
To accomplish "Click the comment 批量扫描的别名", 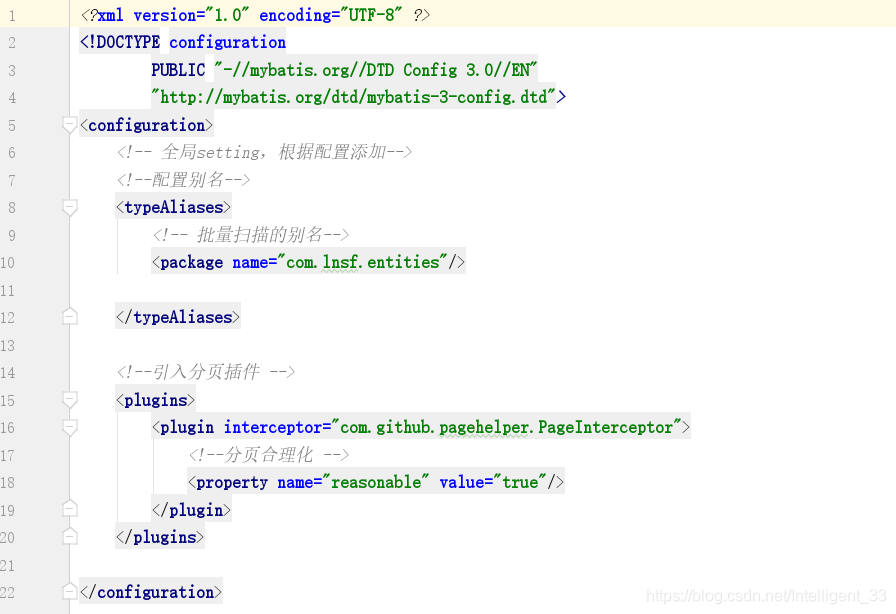I will point(251,234).
